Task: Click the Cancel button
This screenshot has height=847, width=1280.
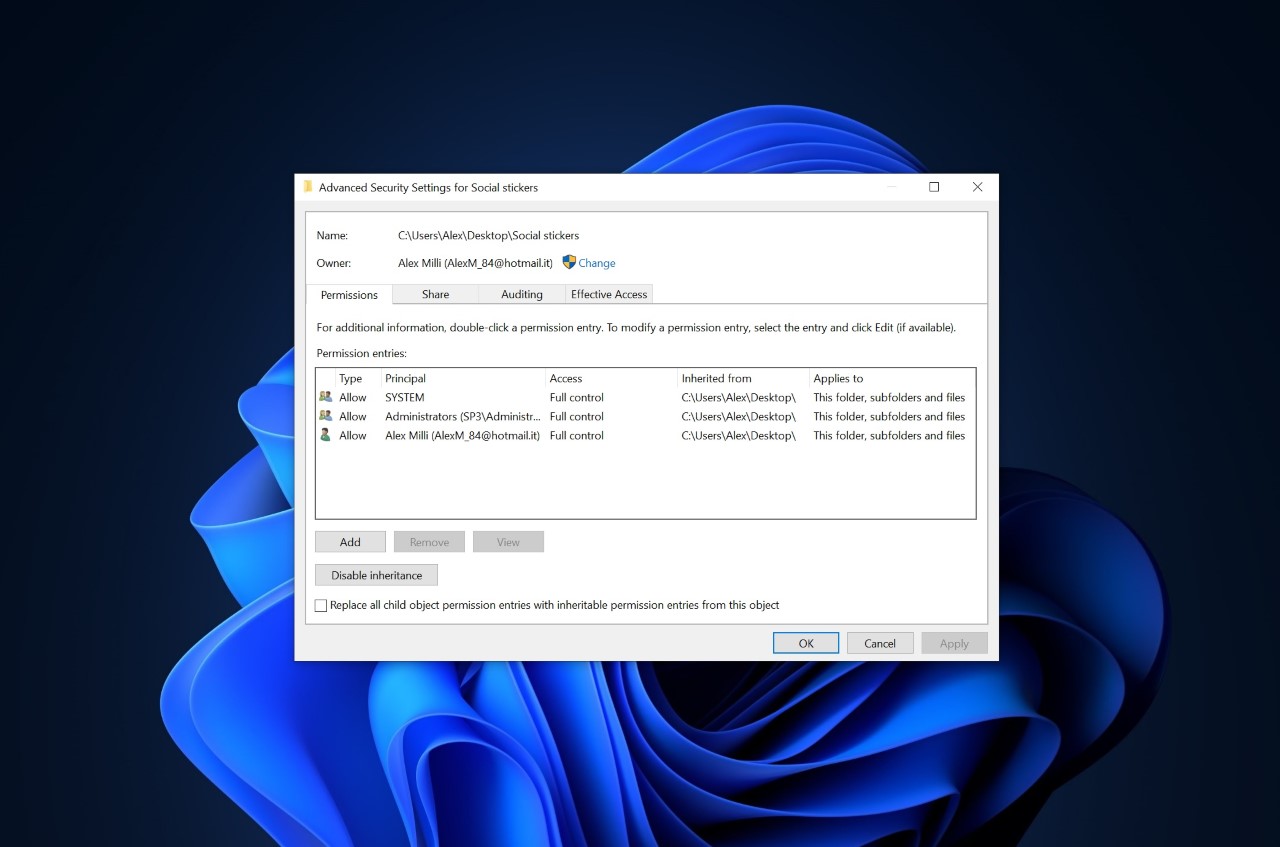Action: (x=880, y=643)
